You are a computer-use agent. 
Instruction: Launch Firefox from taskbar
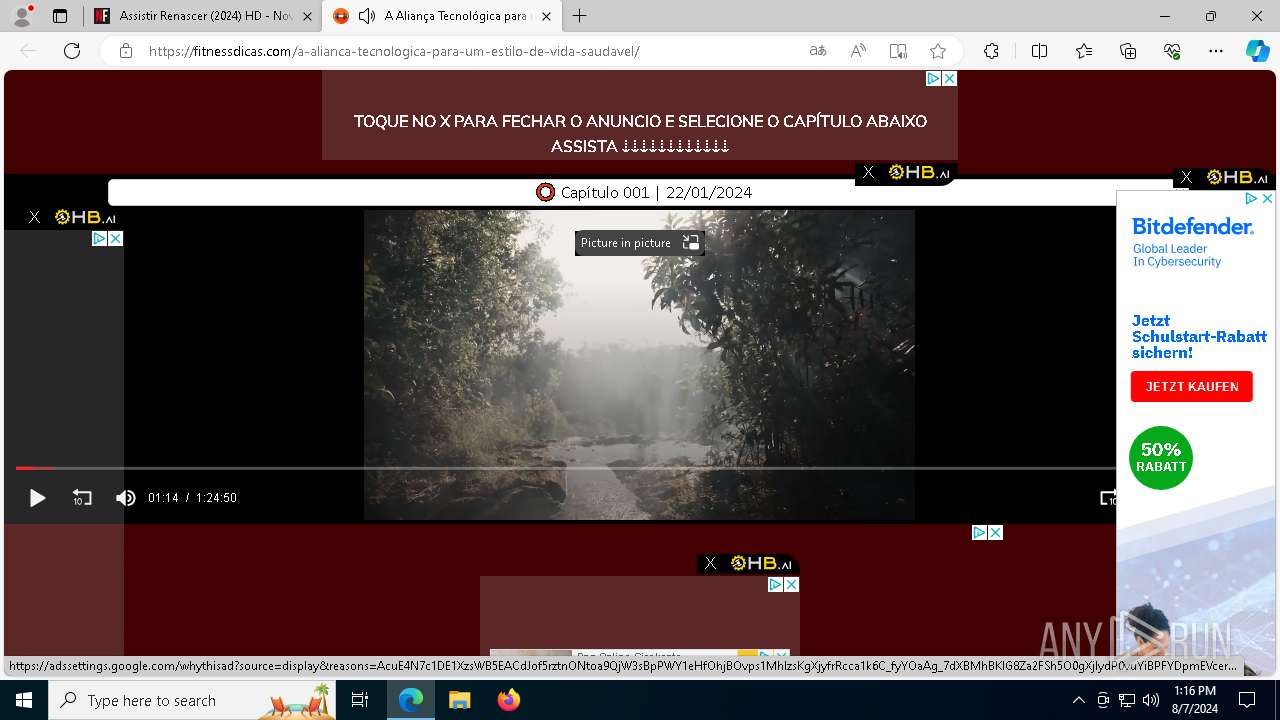pos(508,700)
